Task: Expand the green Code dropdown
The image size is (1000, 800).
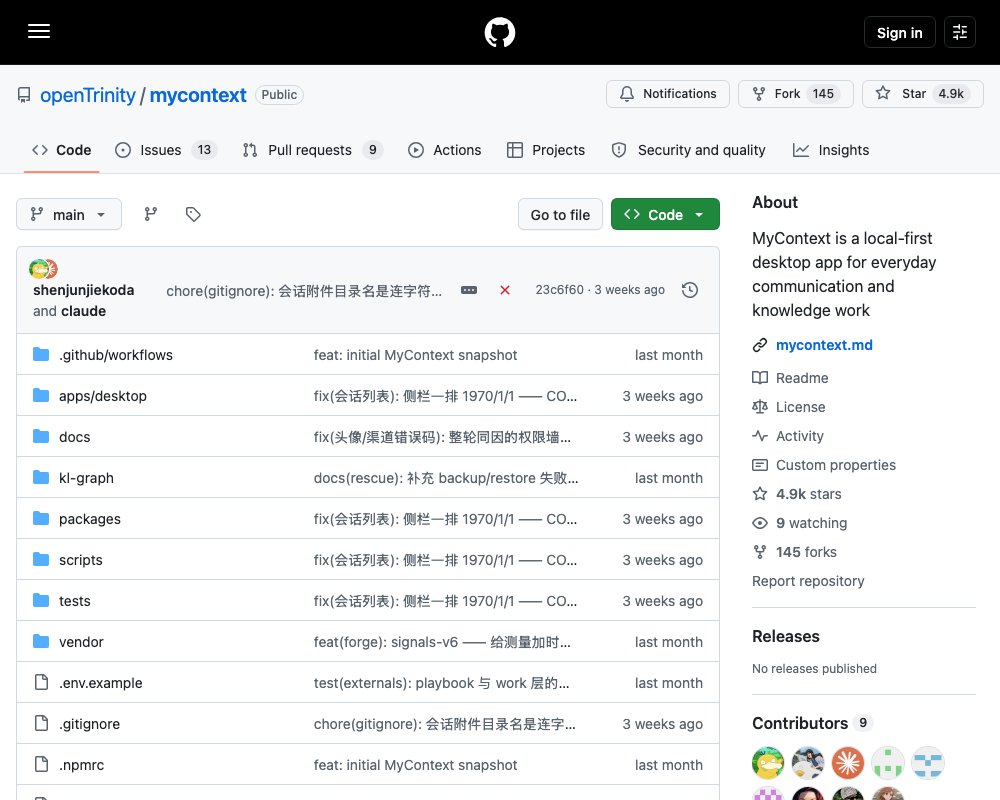Action: click(665, 214)
